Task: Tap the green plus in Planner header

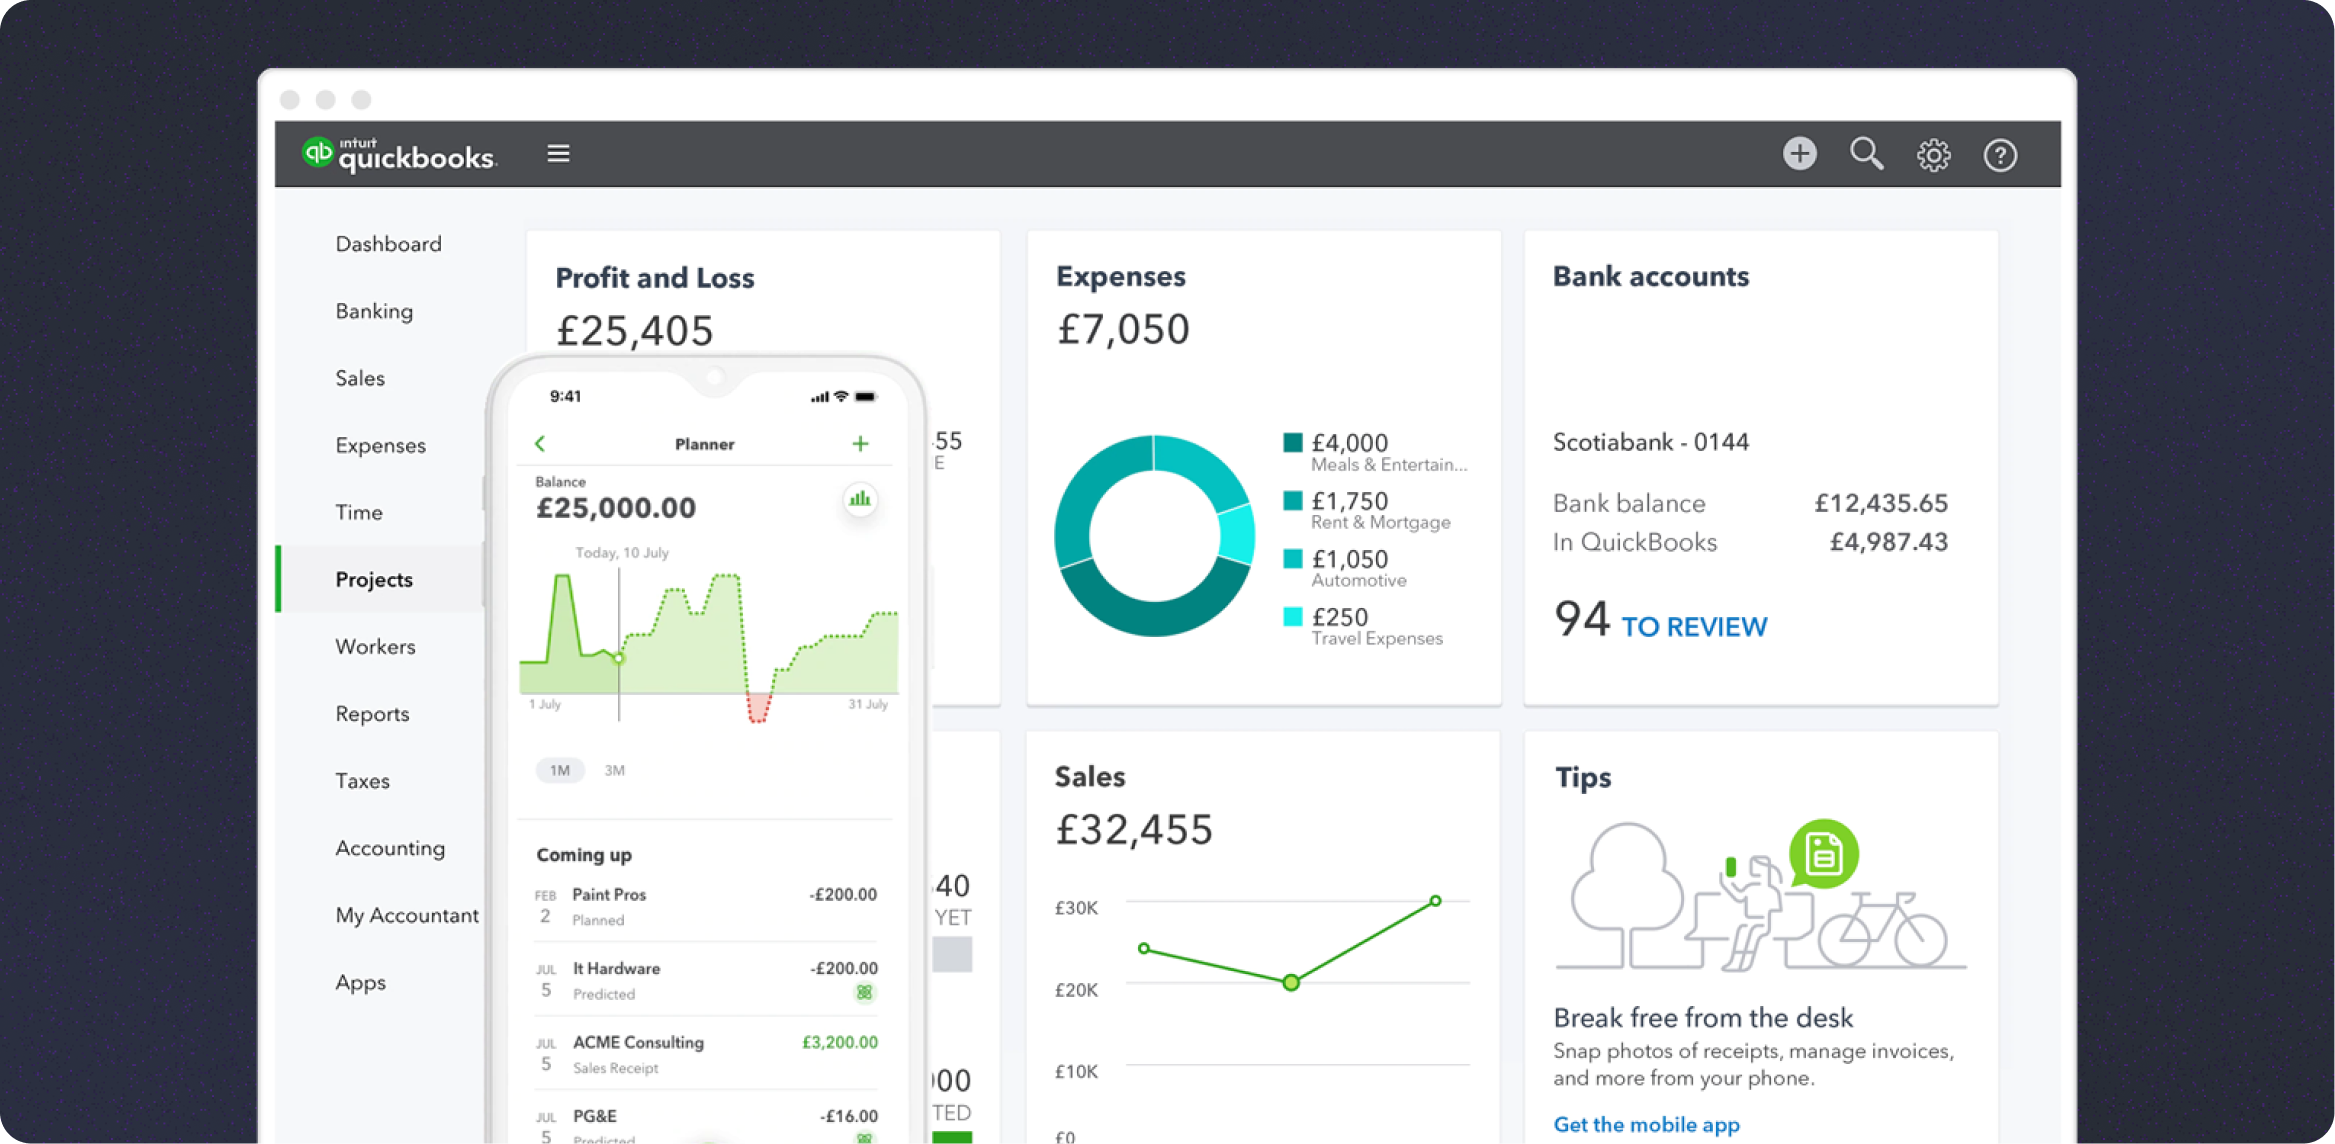Action: (860, 443)
